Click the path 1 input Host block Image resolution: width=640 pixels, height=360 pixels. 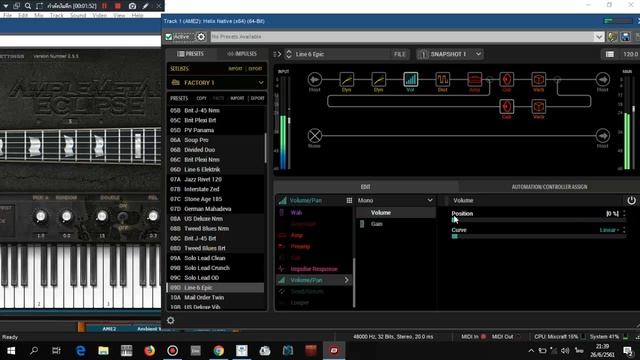315,79
